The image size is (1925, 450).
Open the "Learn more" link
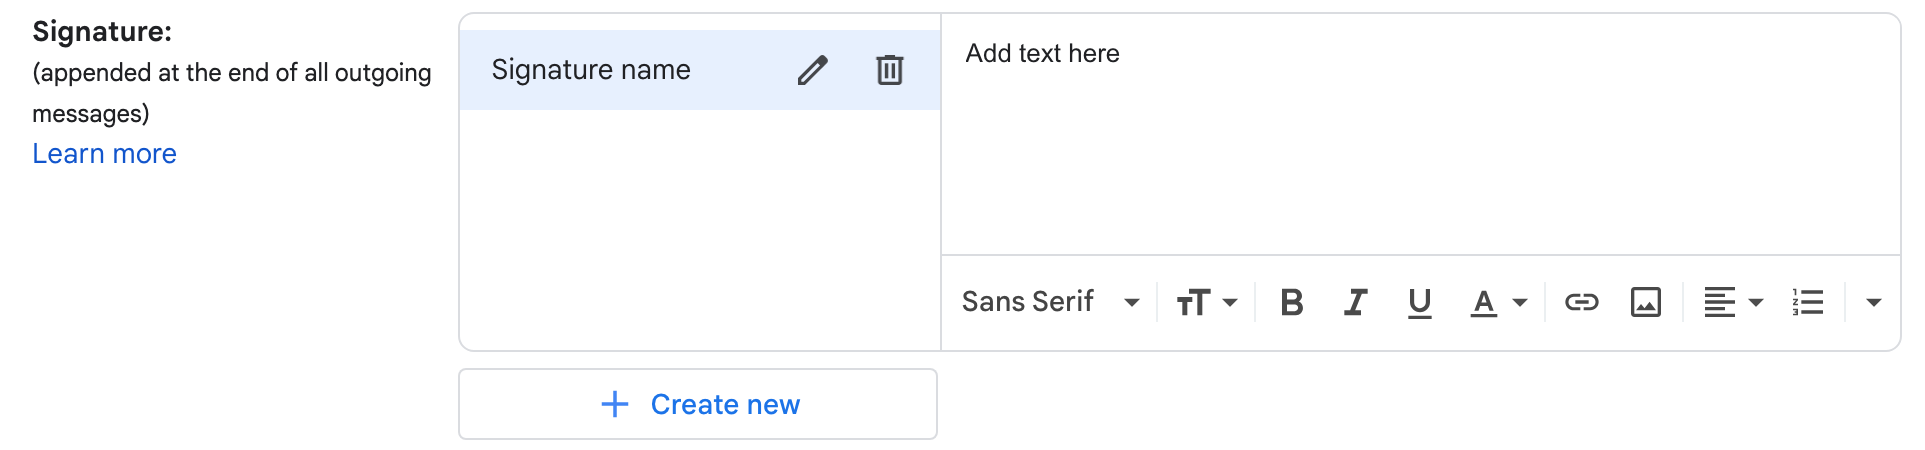[x=104, y=154]
